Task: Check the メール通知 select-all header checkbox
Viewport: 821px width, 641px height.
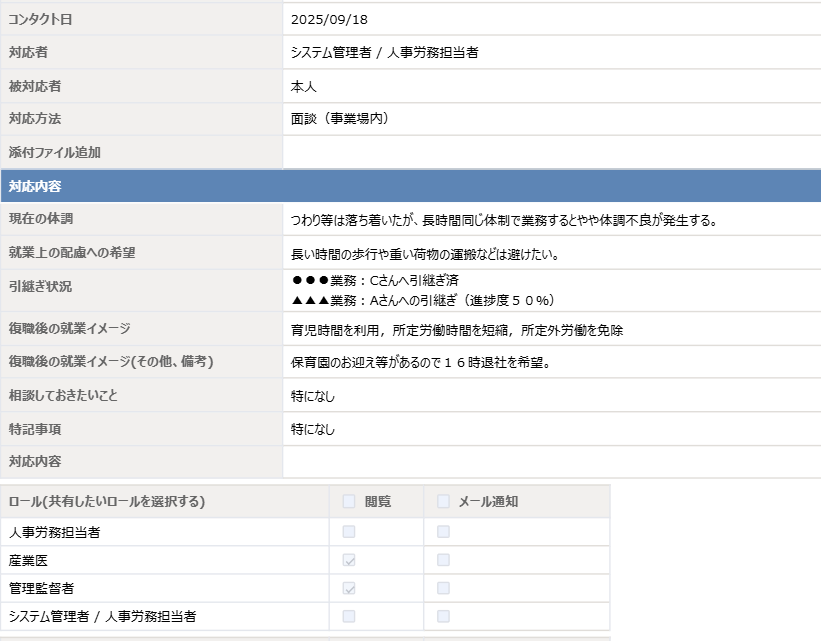Action: coord(443,502)
